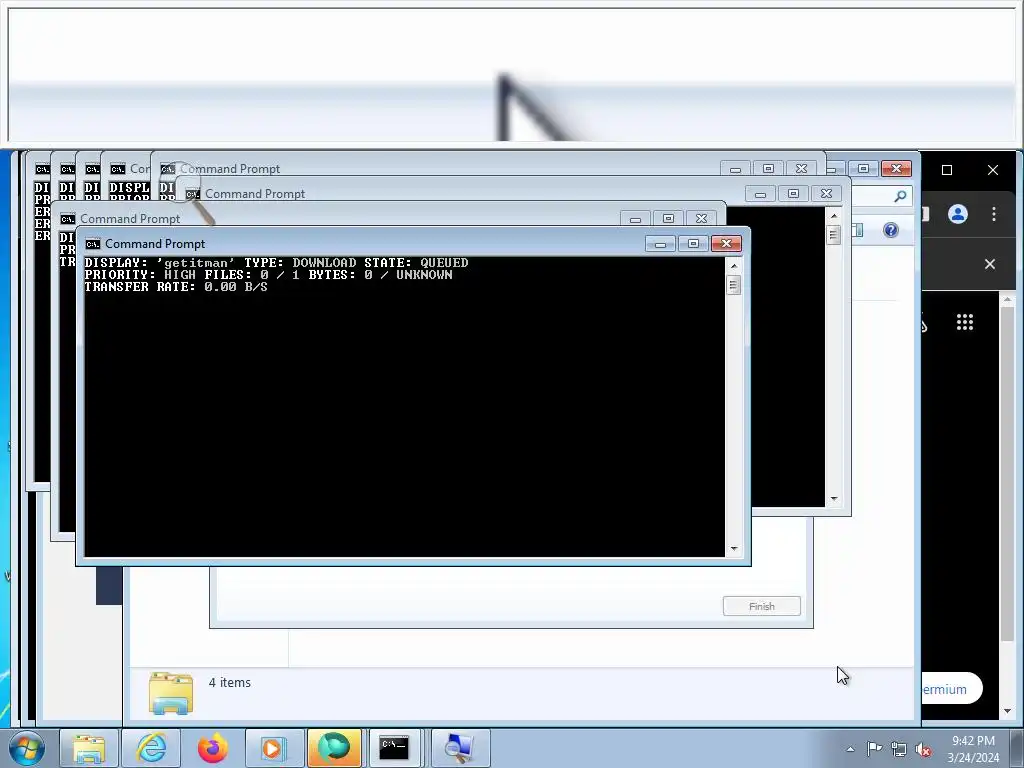Click the folder icon beside 4 items

[x=171, y=693]
